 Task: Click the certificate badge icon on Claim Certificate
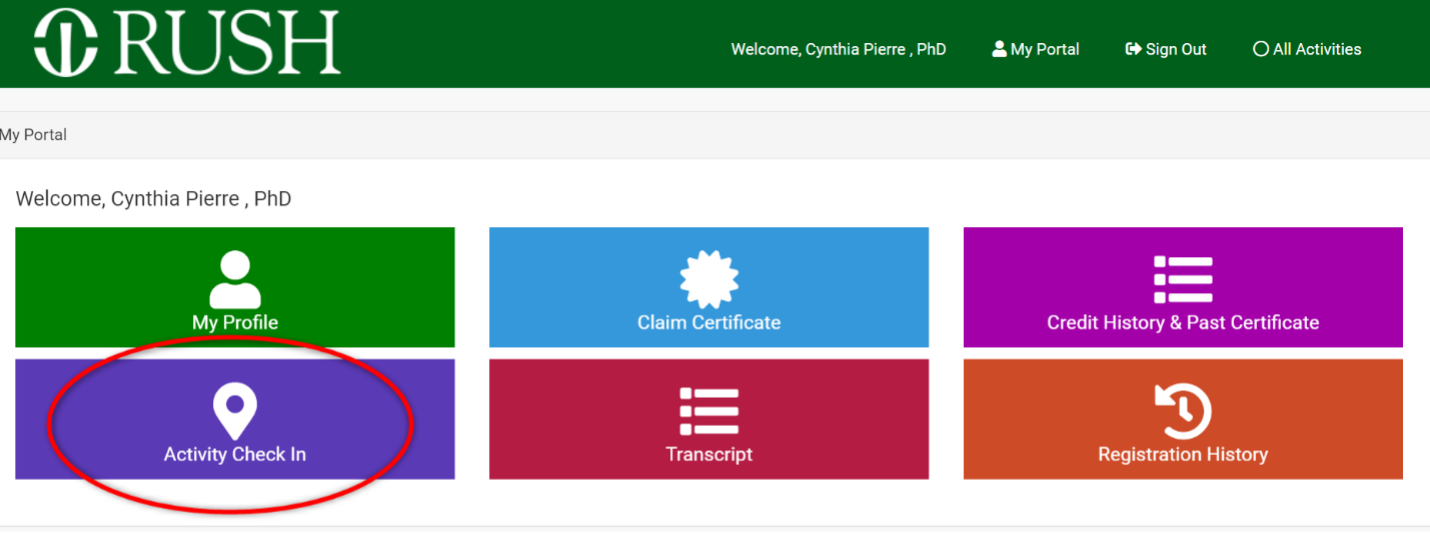tap(709, 280)
